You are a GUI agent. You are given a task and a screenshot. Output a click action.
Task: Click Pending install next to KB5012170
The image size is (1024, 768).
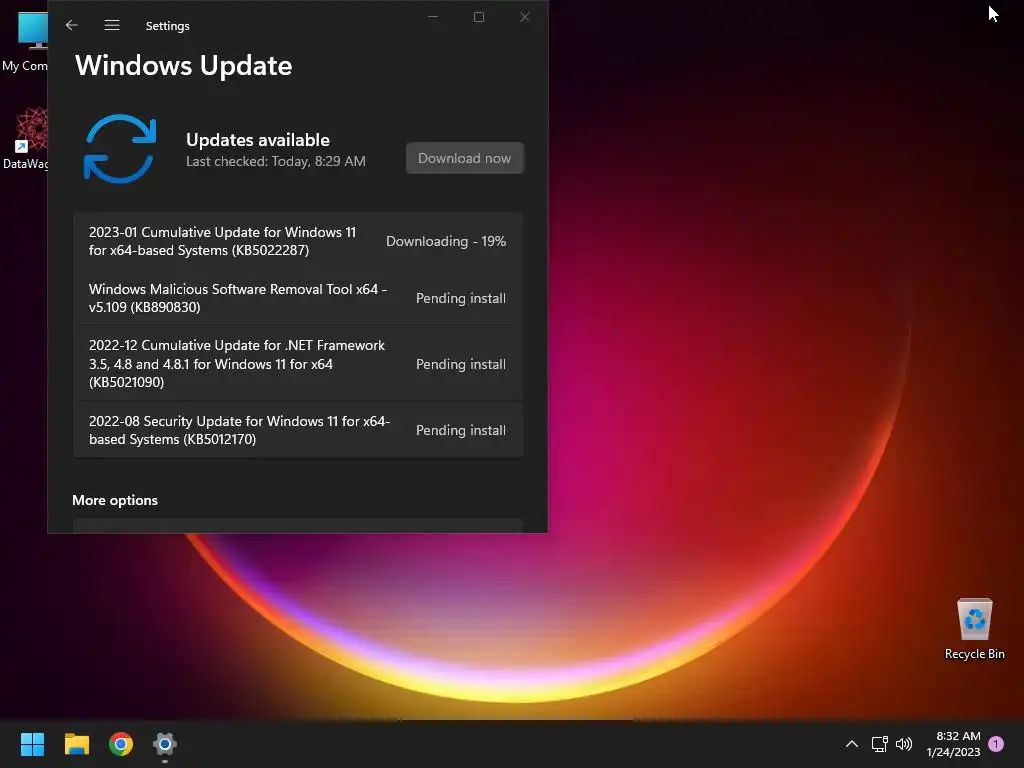(461, 430)
